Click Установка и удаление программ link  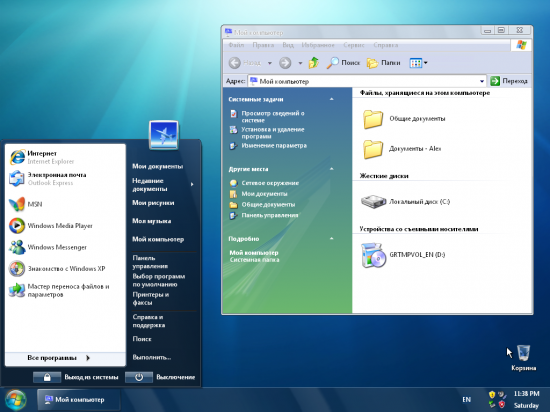273,133
